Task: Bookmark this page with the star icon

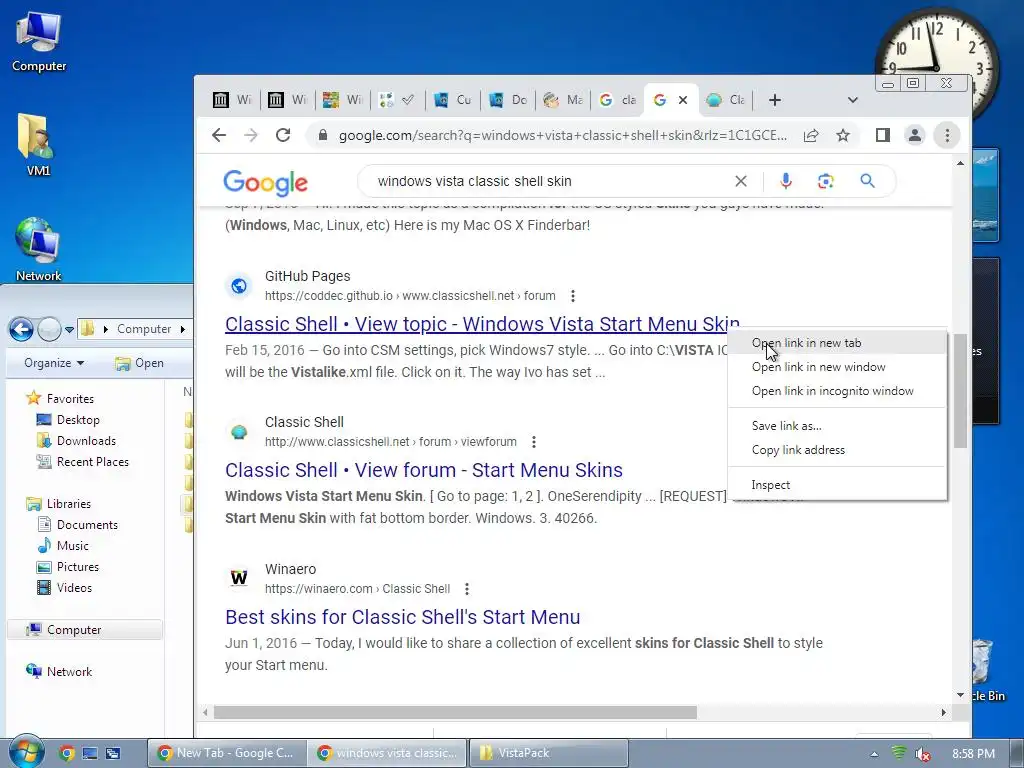Action: coord(843,135)
